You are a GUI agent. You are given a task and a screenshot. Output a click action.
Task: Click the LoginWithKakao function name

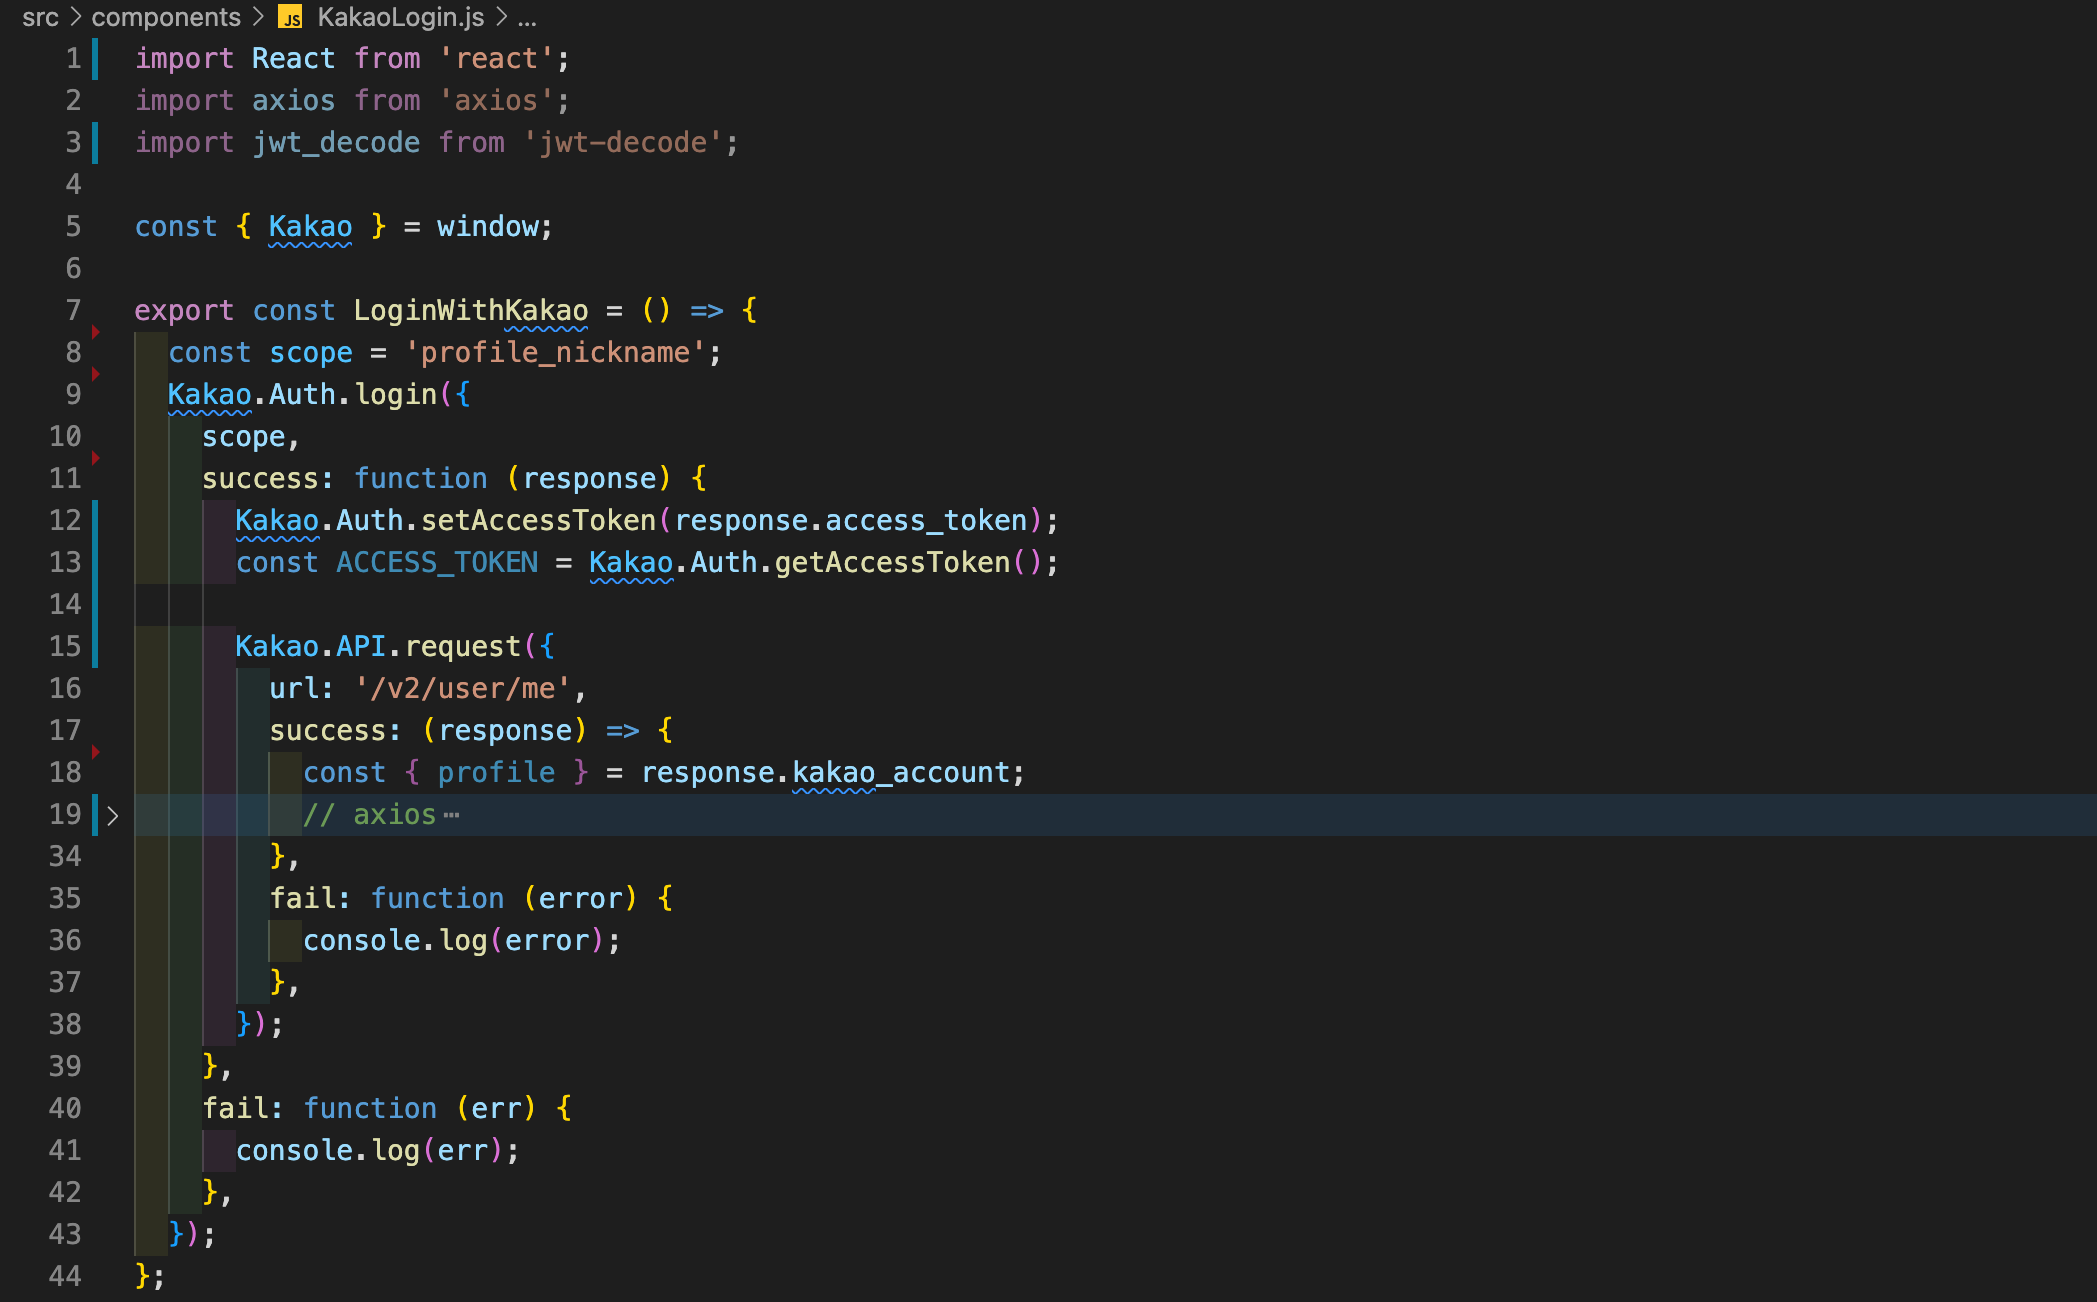click(471, 311)
